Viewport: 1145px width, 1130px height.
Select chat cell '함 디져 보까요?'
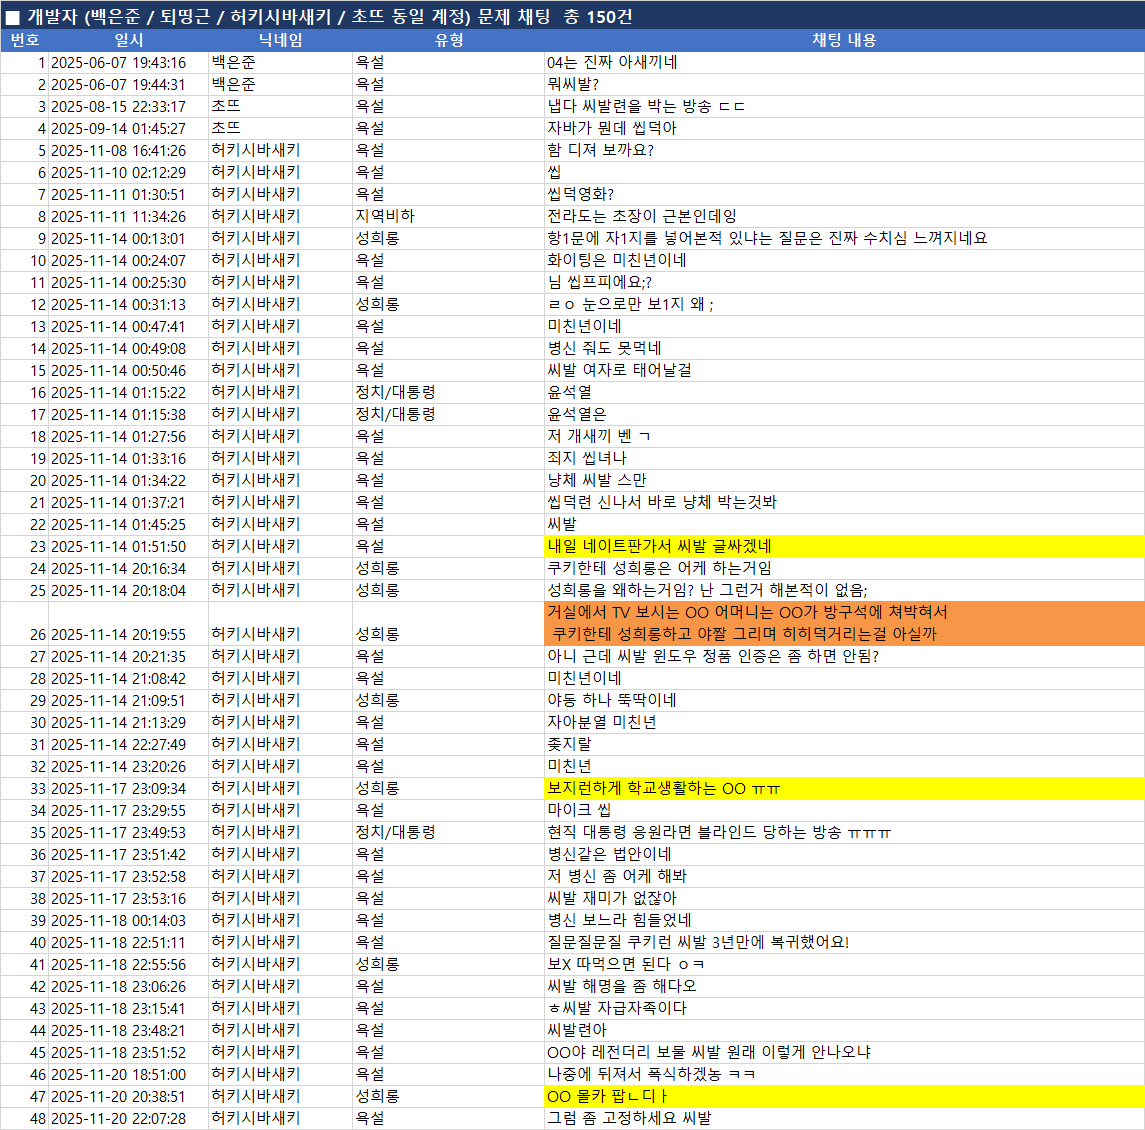(x=844, y=150)
